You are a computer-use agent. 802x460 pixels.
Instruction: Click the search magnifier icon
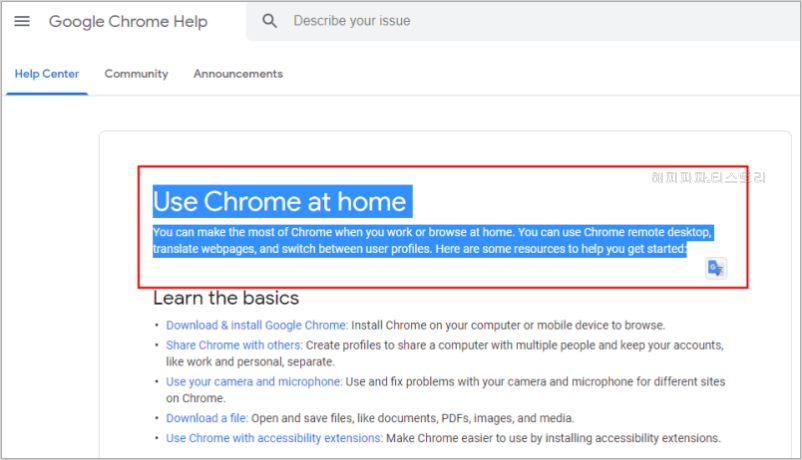(270, 21)
